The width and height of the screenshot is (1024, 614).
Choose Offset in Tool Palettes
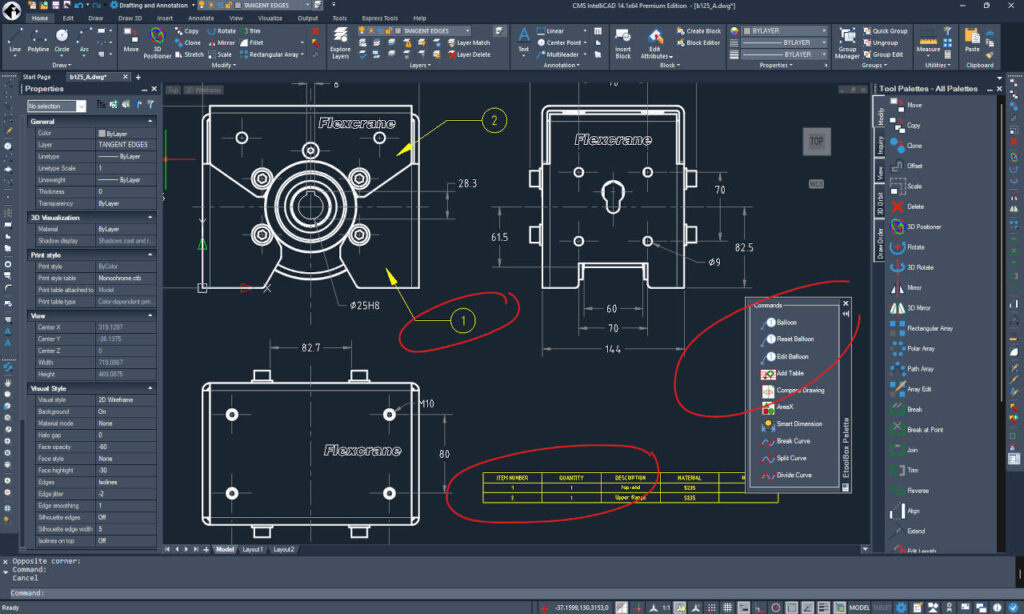click(x=906, y=166)
